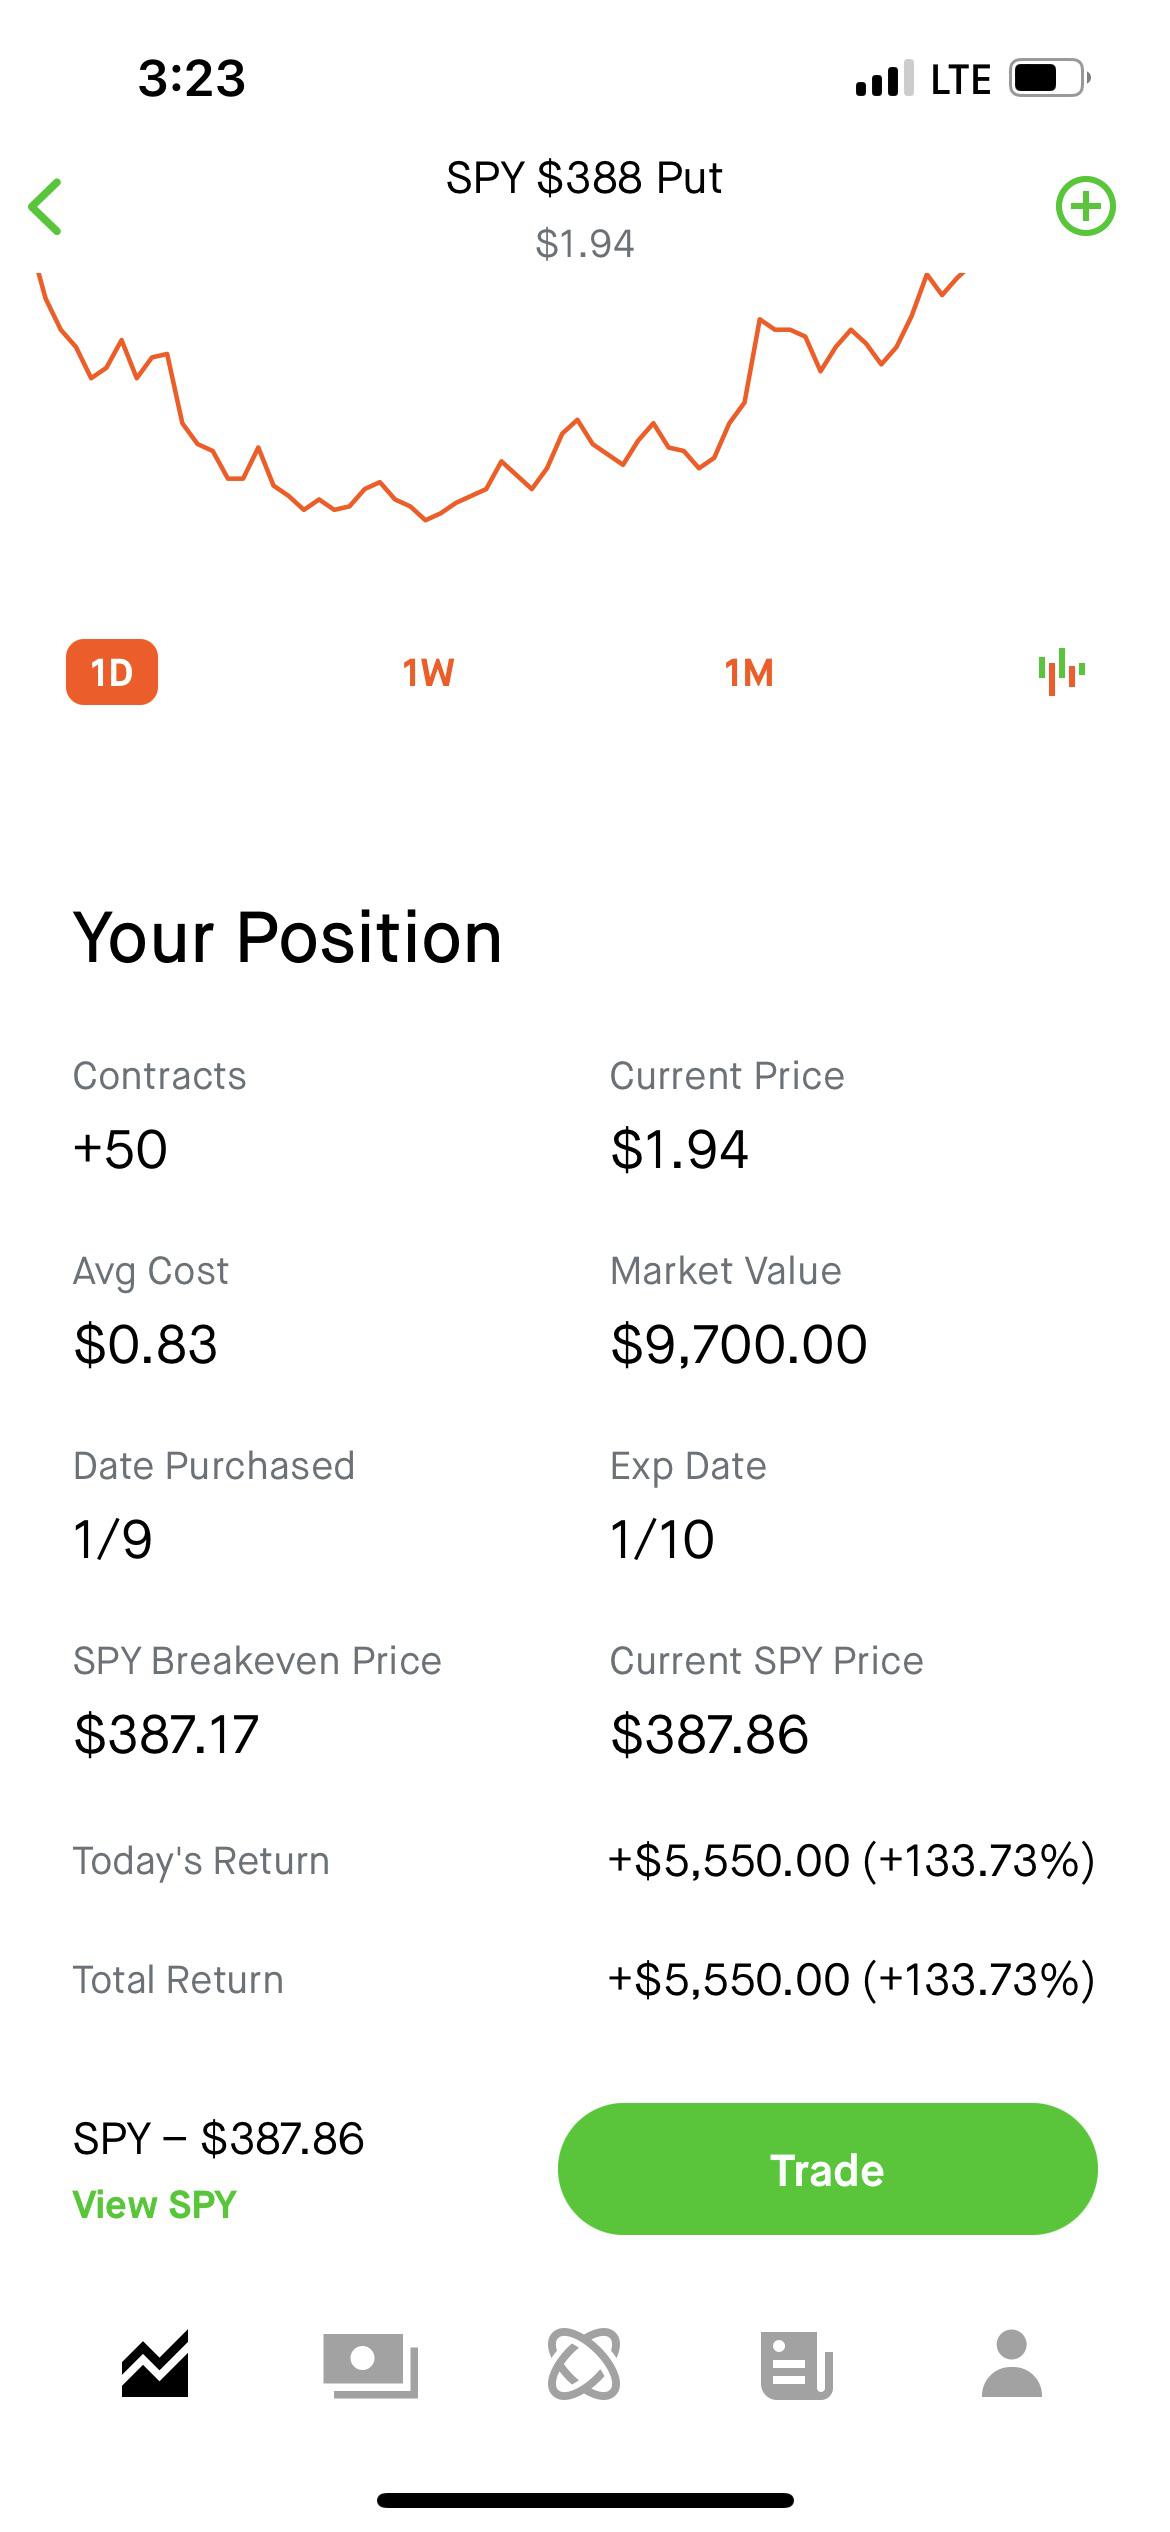Open the View SPY link
Image resolution: width=1170 pixels, height=2532 pixels.
[x=155, y=2204]
